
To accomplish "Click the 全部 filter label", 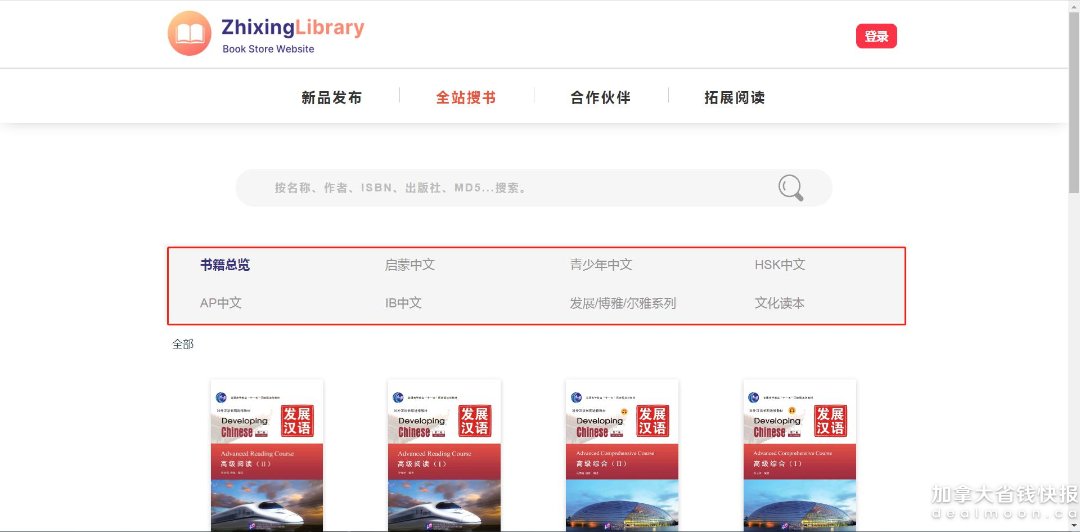I will 183,345.
